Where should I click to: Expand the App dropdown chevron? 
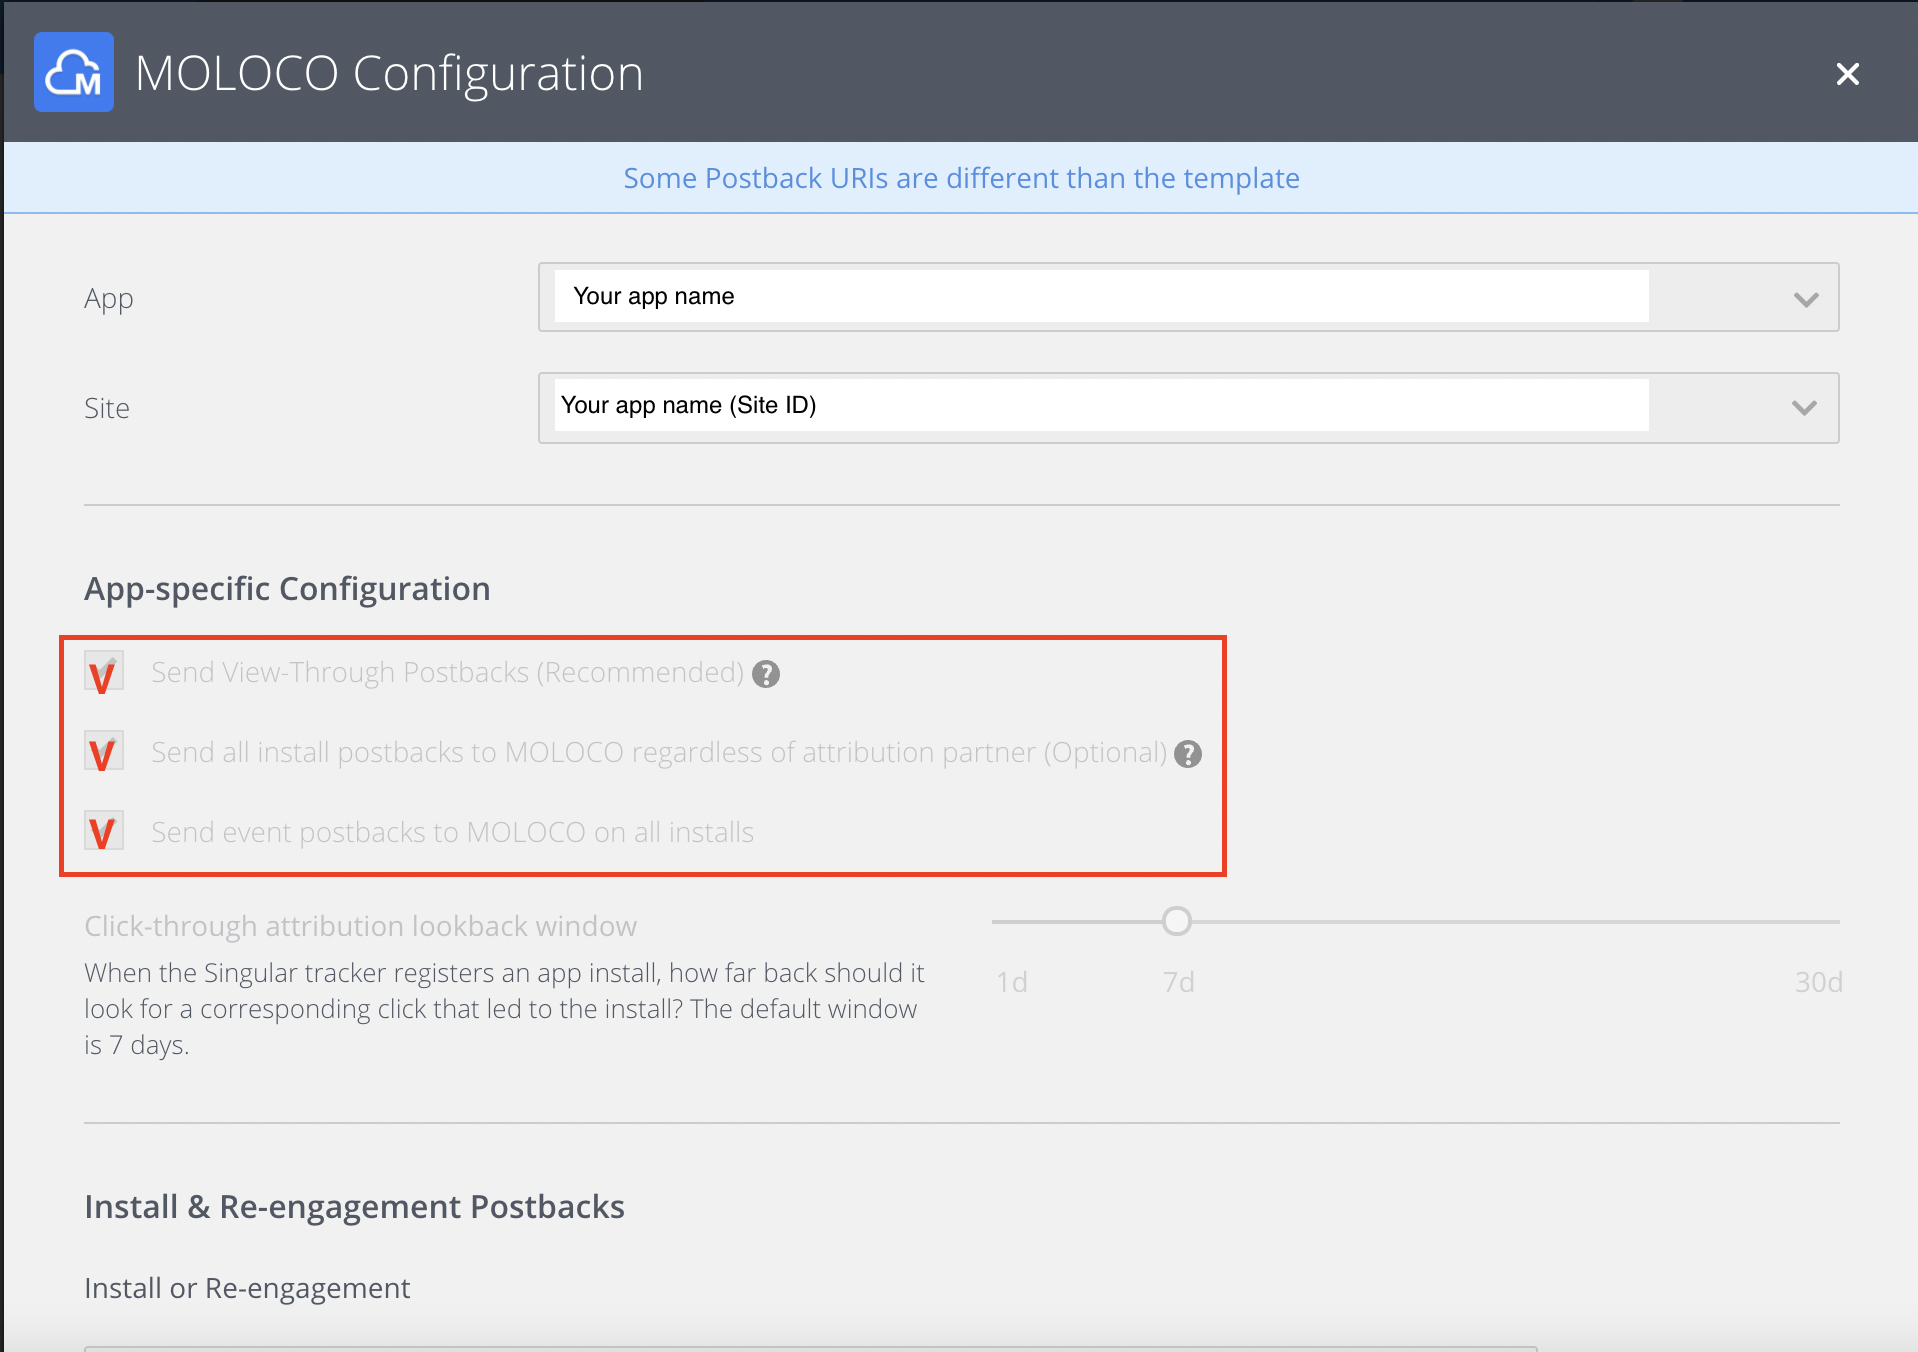click(1805, 299)
